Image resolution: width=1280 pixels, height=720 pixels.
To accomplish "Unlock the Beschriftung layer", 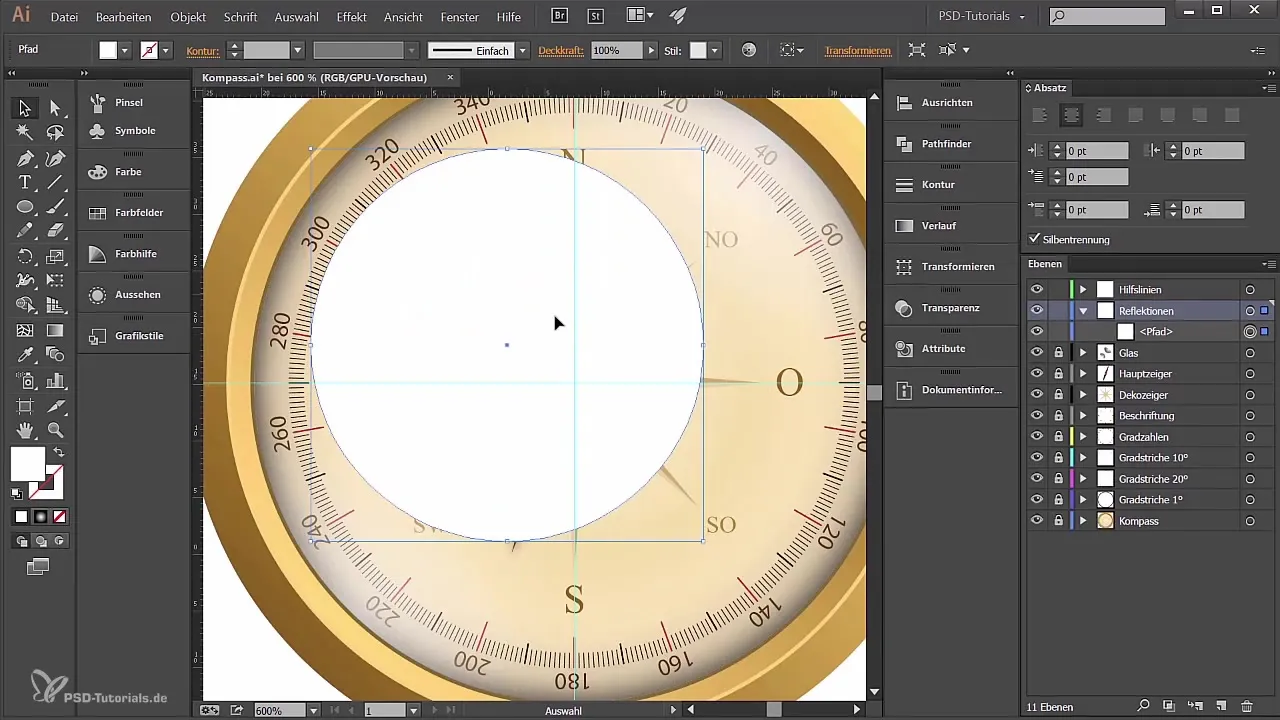I will [x=1058, y=415].
